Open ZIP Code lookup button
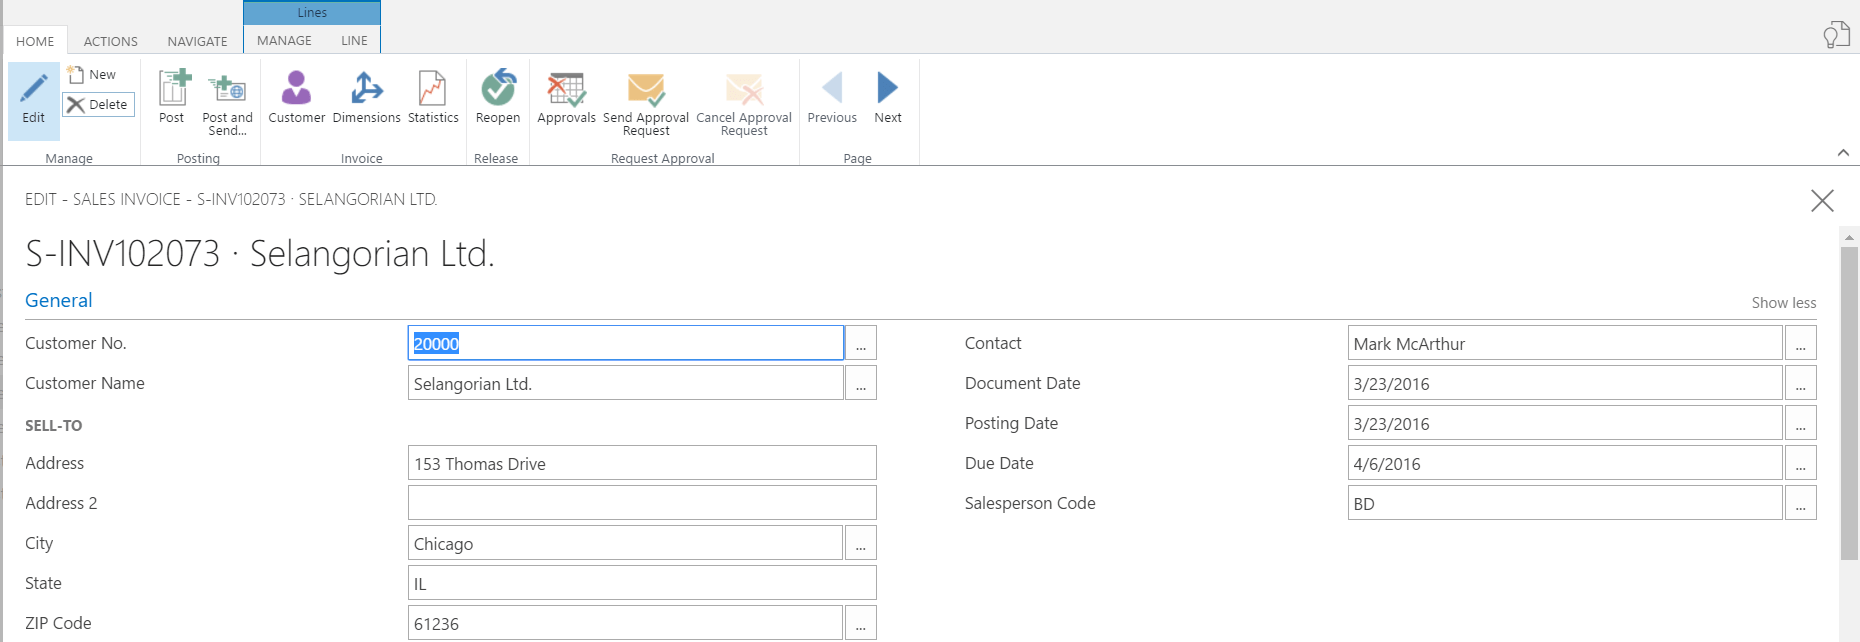 861,623
